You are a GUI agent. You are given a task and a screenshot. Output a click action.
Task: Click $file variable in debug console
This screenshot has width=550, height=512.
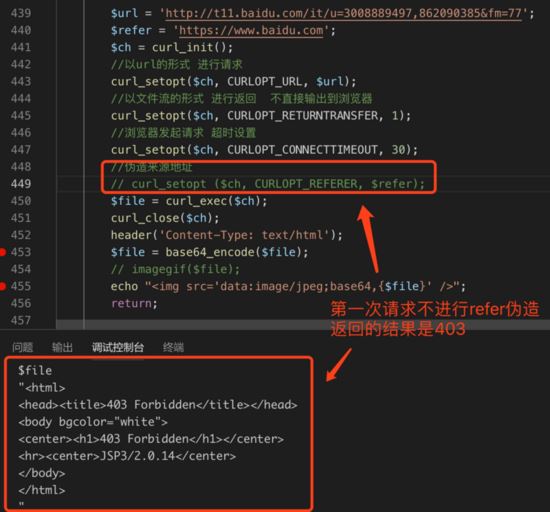point(35,370)
